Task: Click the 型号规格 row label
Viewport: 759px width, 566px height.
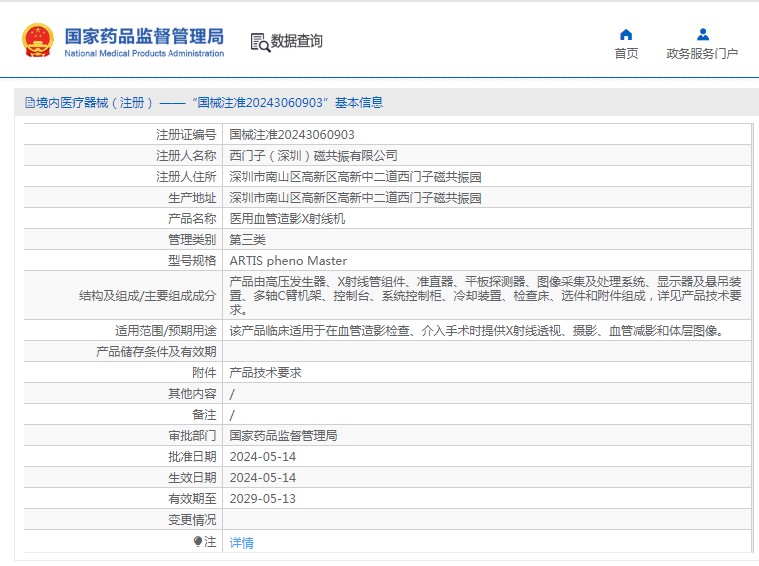Action: coord(192,260)
